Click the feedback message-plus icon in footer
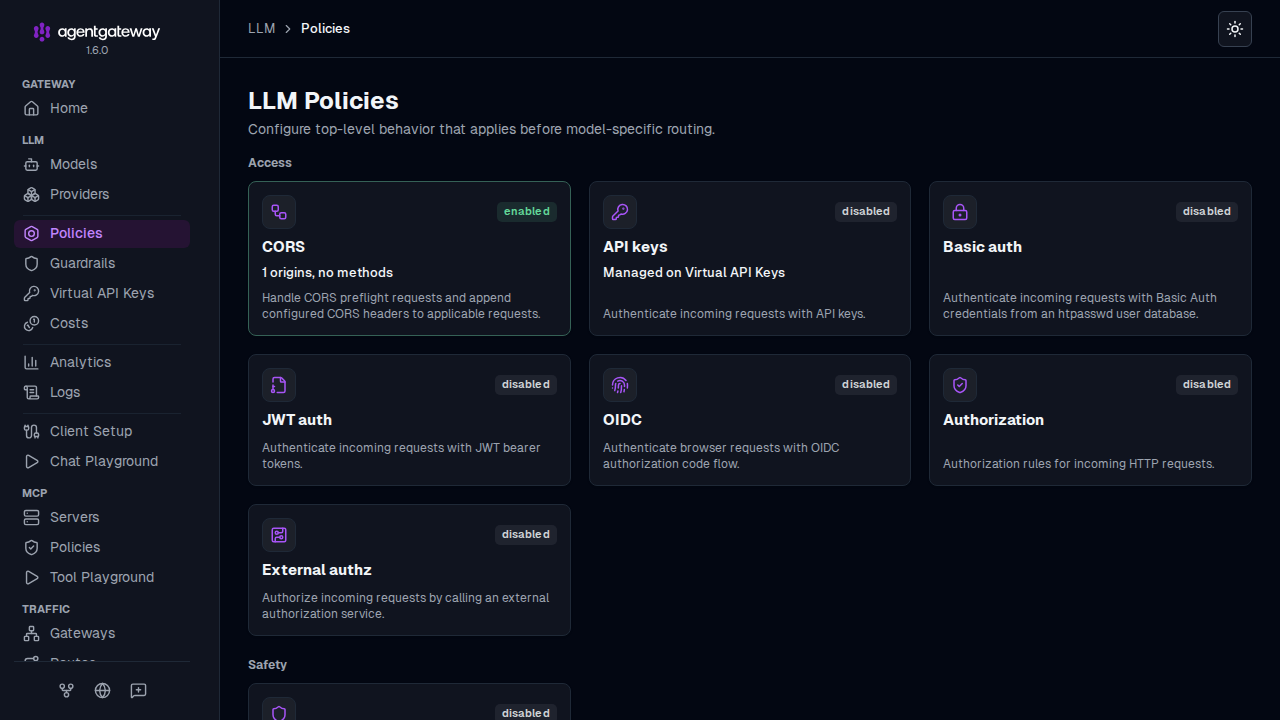The width and height of the screenshot is (1280, 720). 138,690
